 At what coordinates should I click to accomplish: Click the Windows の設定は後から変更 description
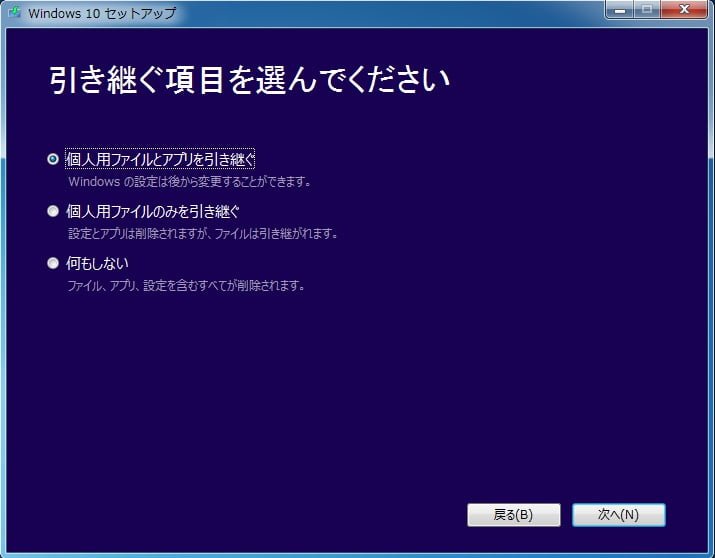point(189,182)
